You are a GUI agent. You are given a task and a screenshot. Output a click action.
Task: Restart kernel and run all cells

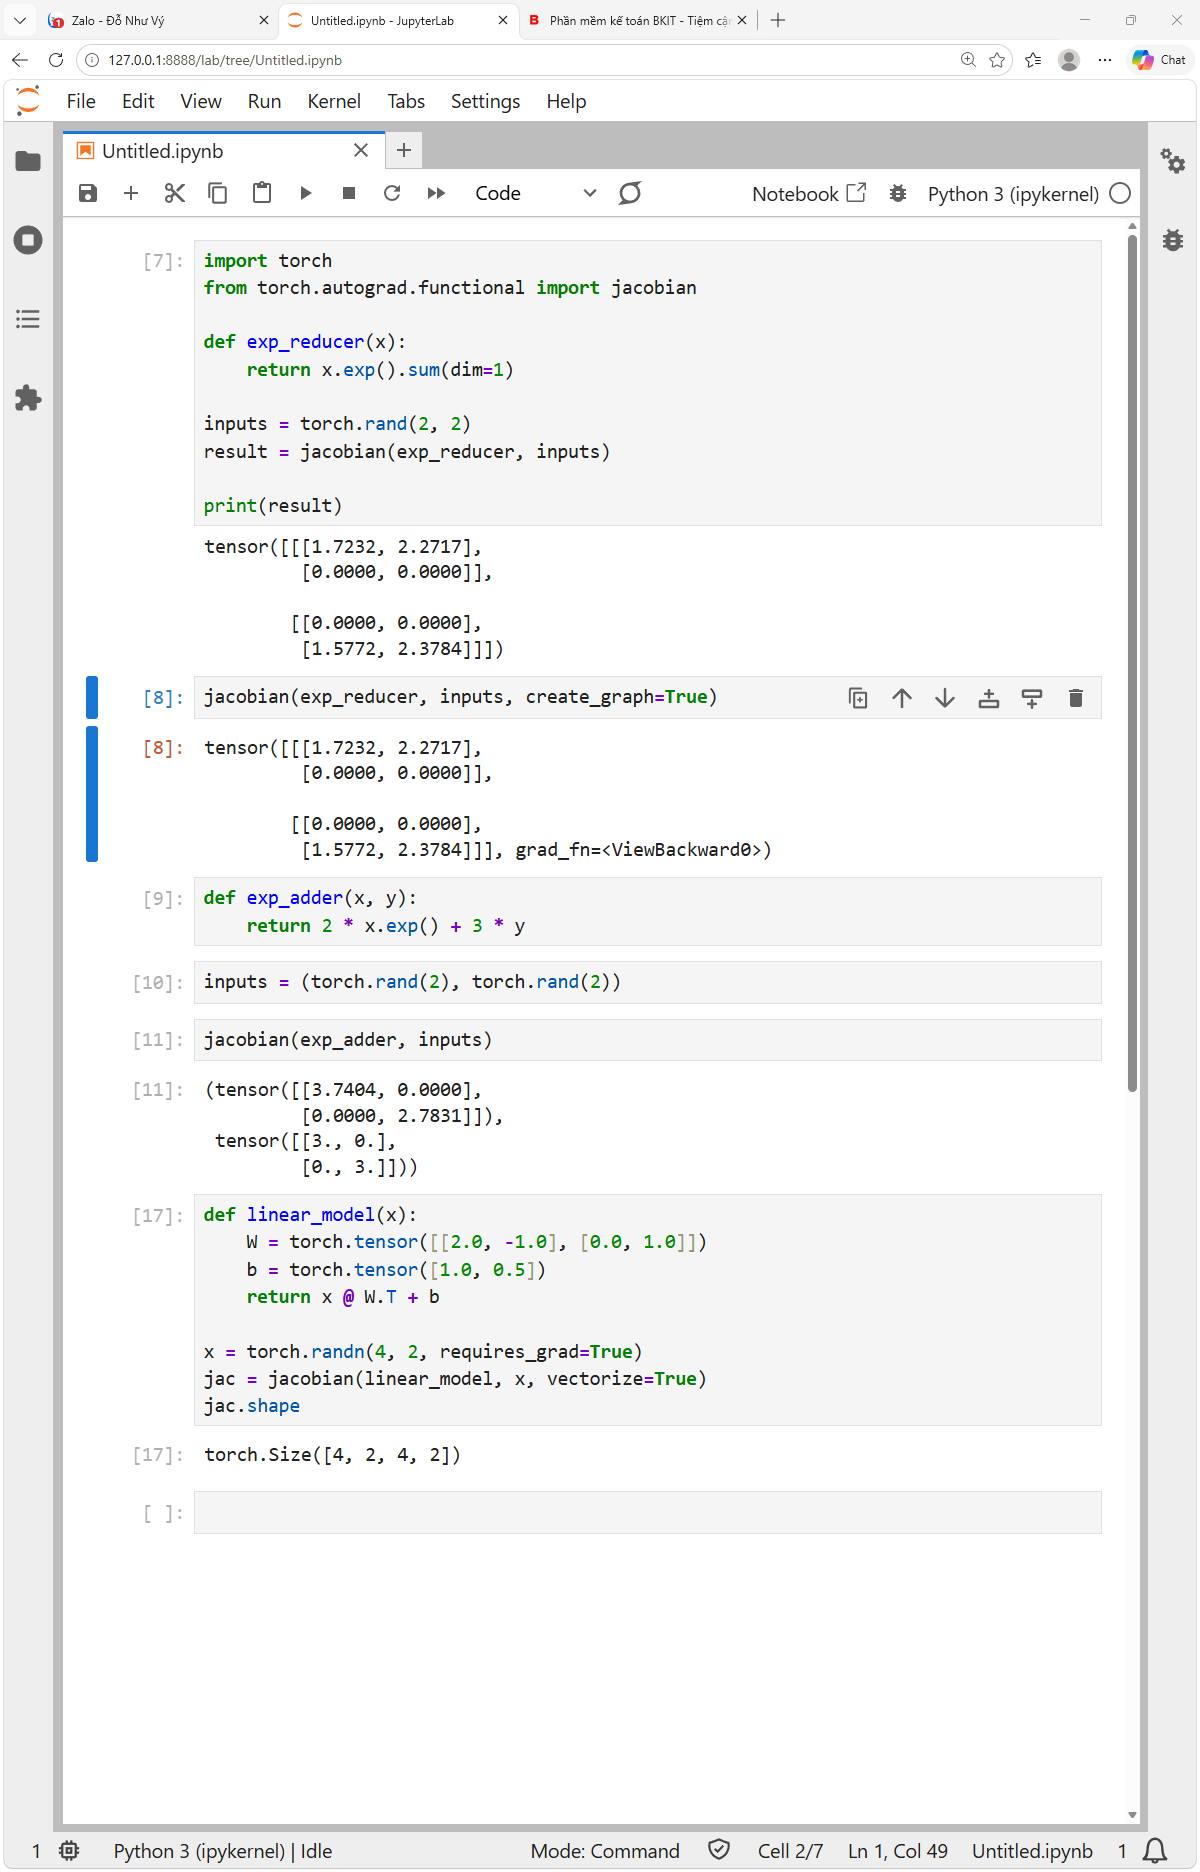tap(436, 193)
